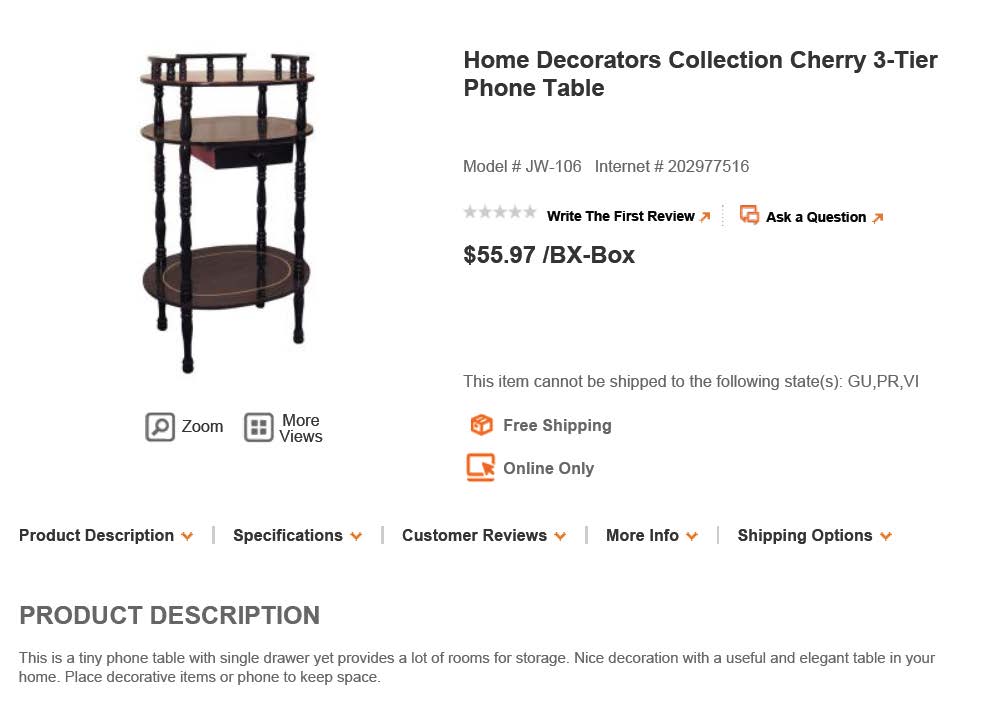
Task: Click the phone table product image
Action: (x=227, y=213)
